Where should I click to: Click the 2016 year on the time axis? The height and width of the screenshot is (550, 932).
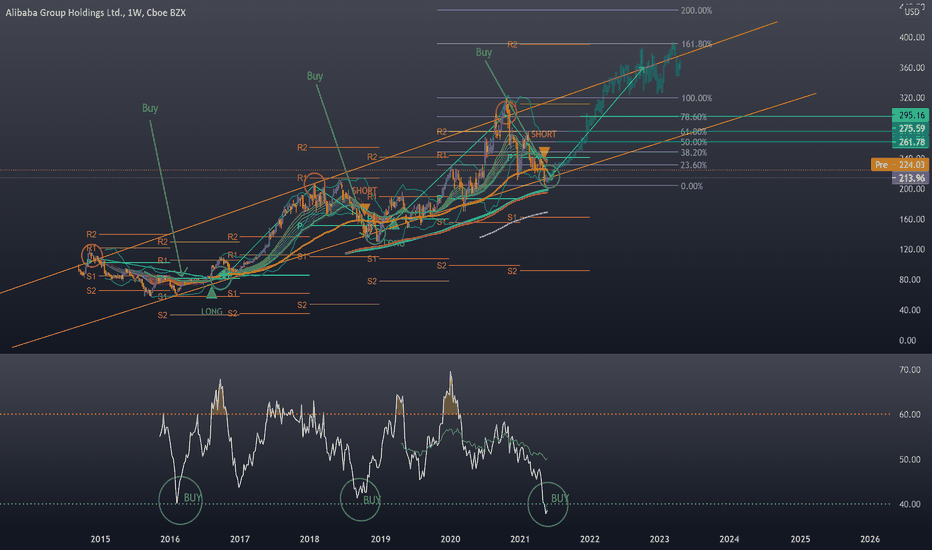[x=170, y=539]
